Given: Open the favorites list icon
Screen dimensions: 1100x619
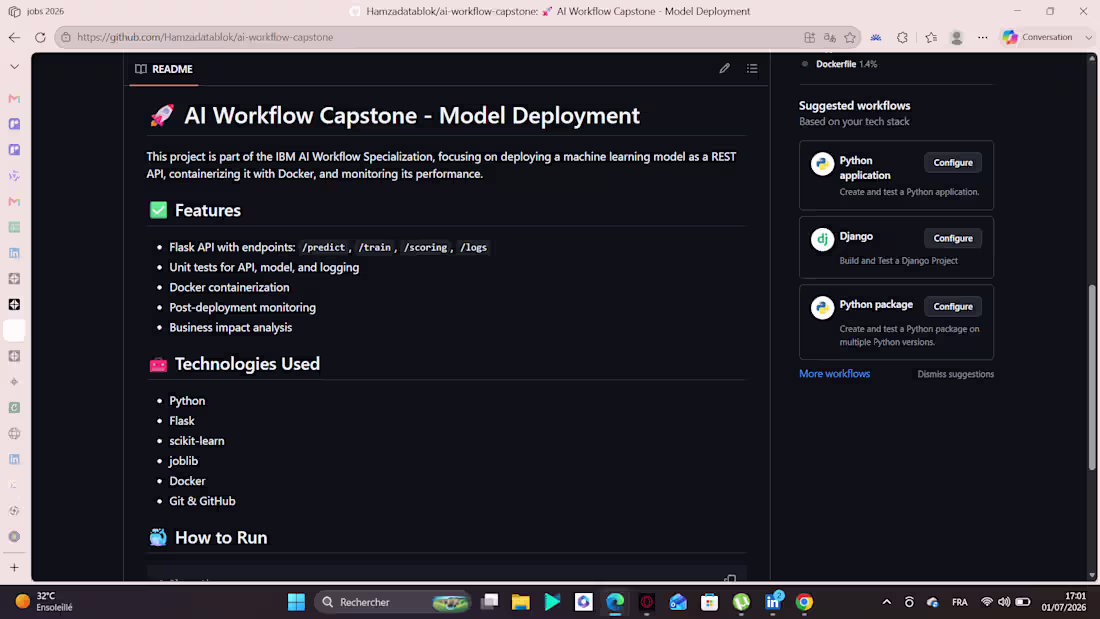Looking at the screenshot, I should click(931, 37).
